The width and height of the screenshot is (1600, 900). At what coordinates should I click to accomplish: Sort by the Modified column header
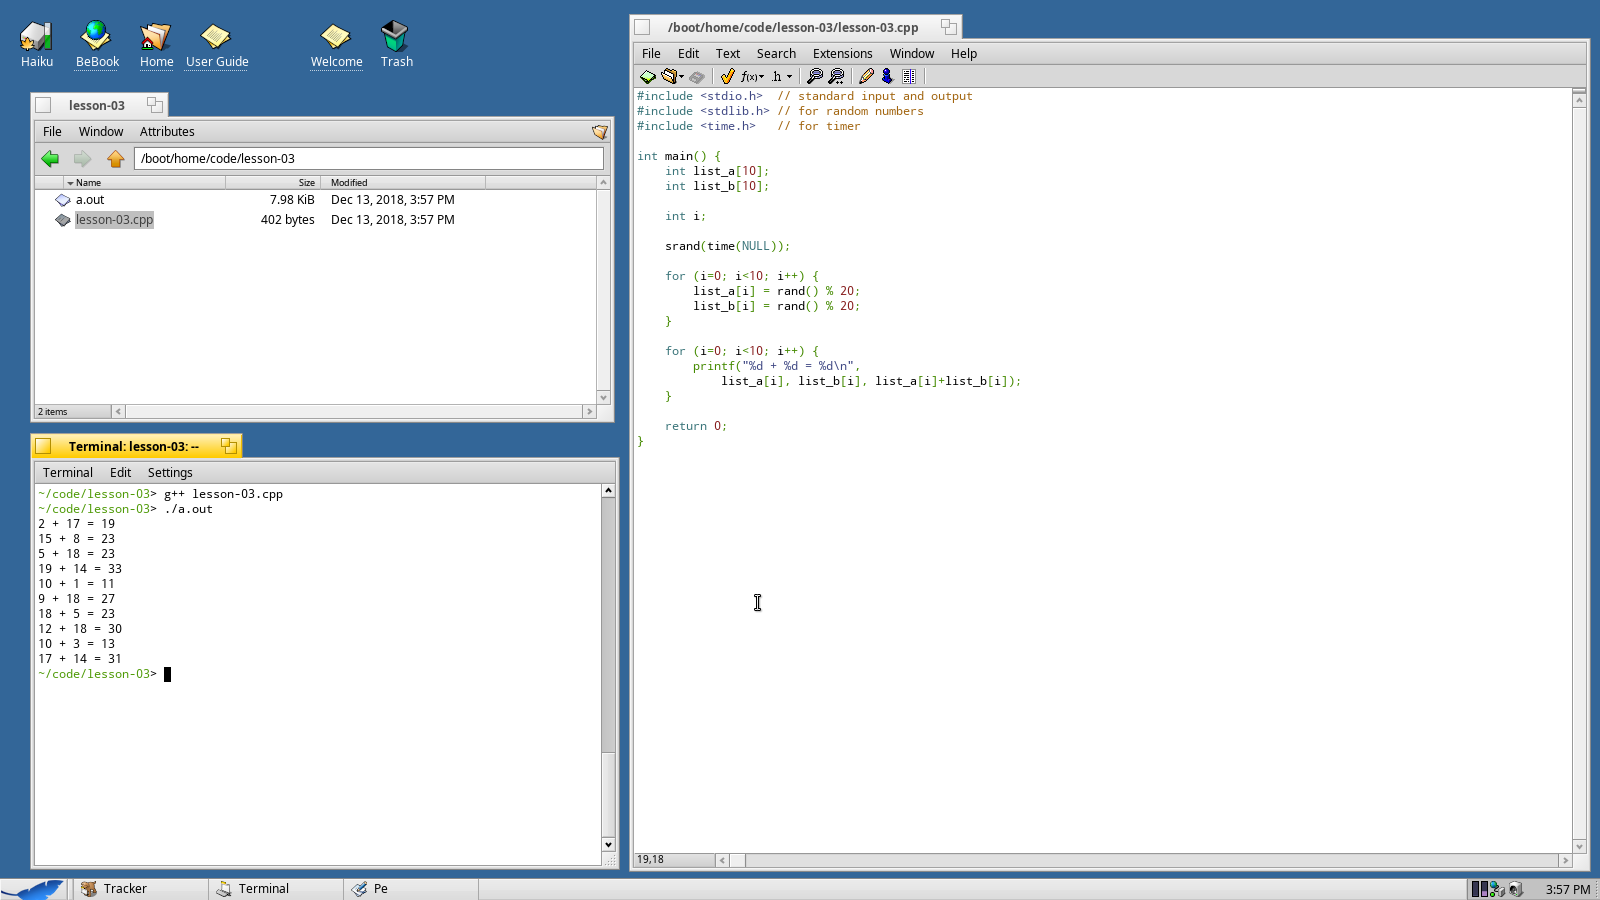[x=403, y=182]
